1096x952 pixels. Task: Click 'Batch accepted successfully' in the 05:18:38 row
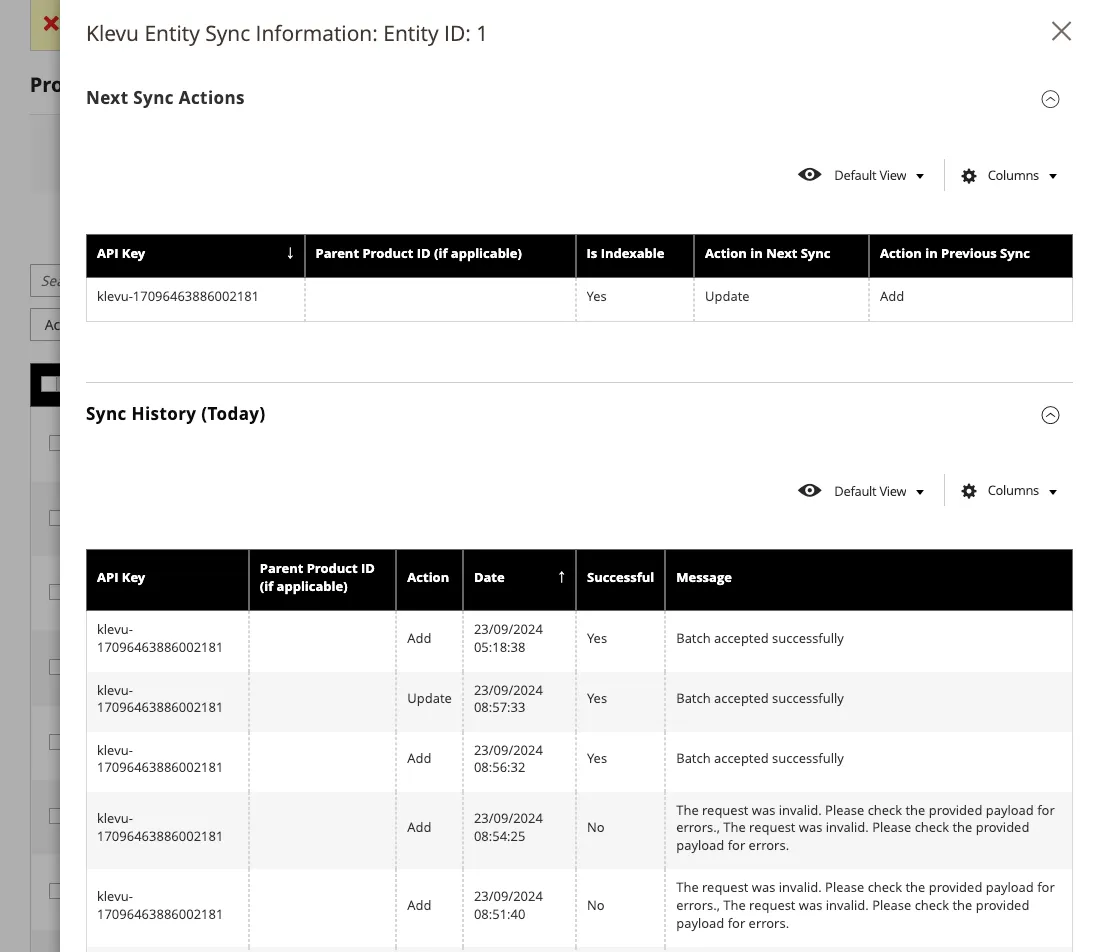[760, 639]
